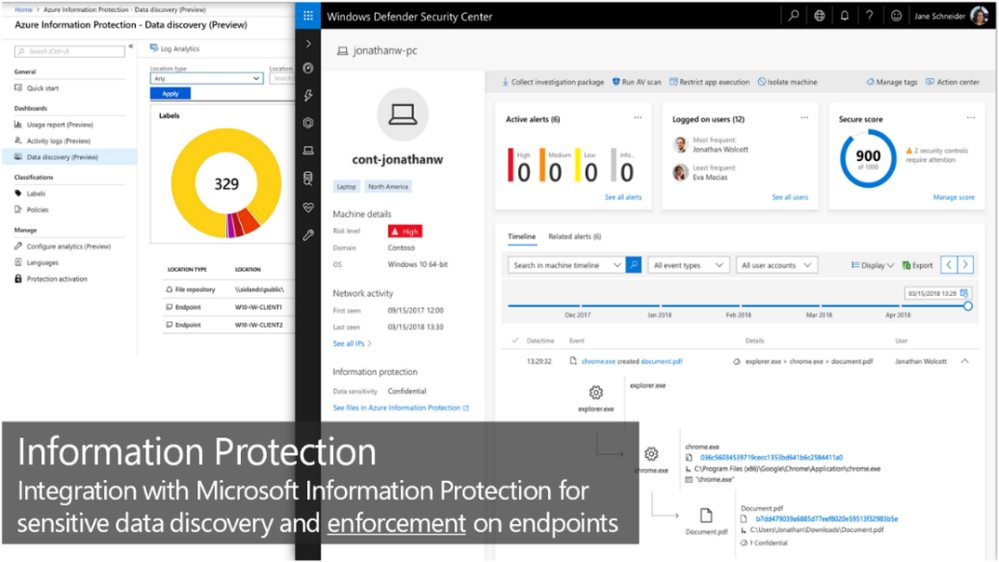The height and width of the screenshot is (562, 999).
Task: Click Collect investigation package
Action: (552, 82)
